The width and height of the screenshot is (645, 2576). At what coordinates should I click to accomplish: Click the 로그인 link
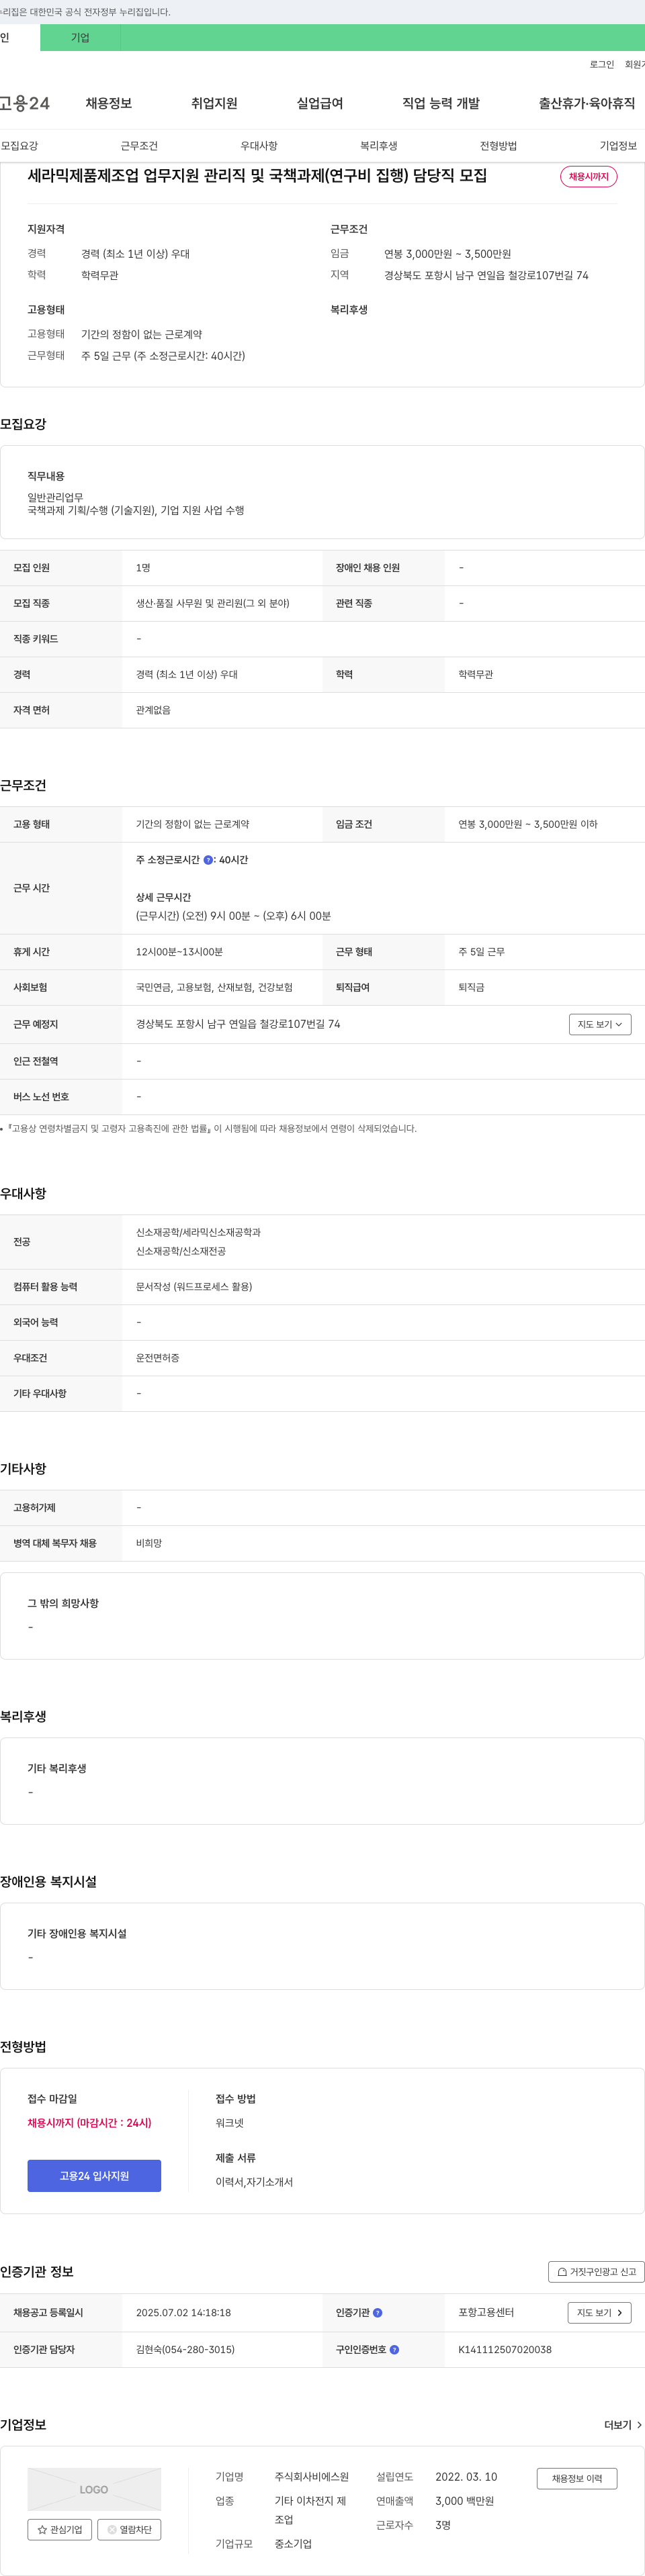coord(601,64)
